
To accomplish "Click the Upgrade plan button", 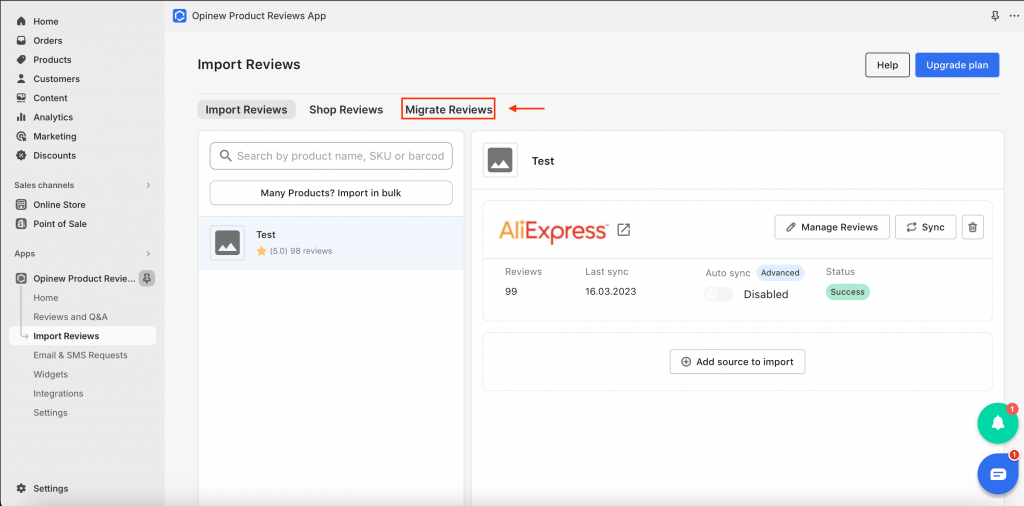I will tap(957, 65).
